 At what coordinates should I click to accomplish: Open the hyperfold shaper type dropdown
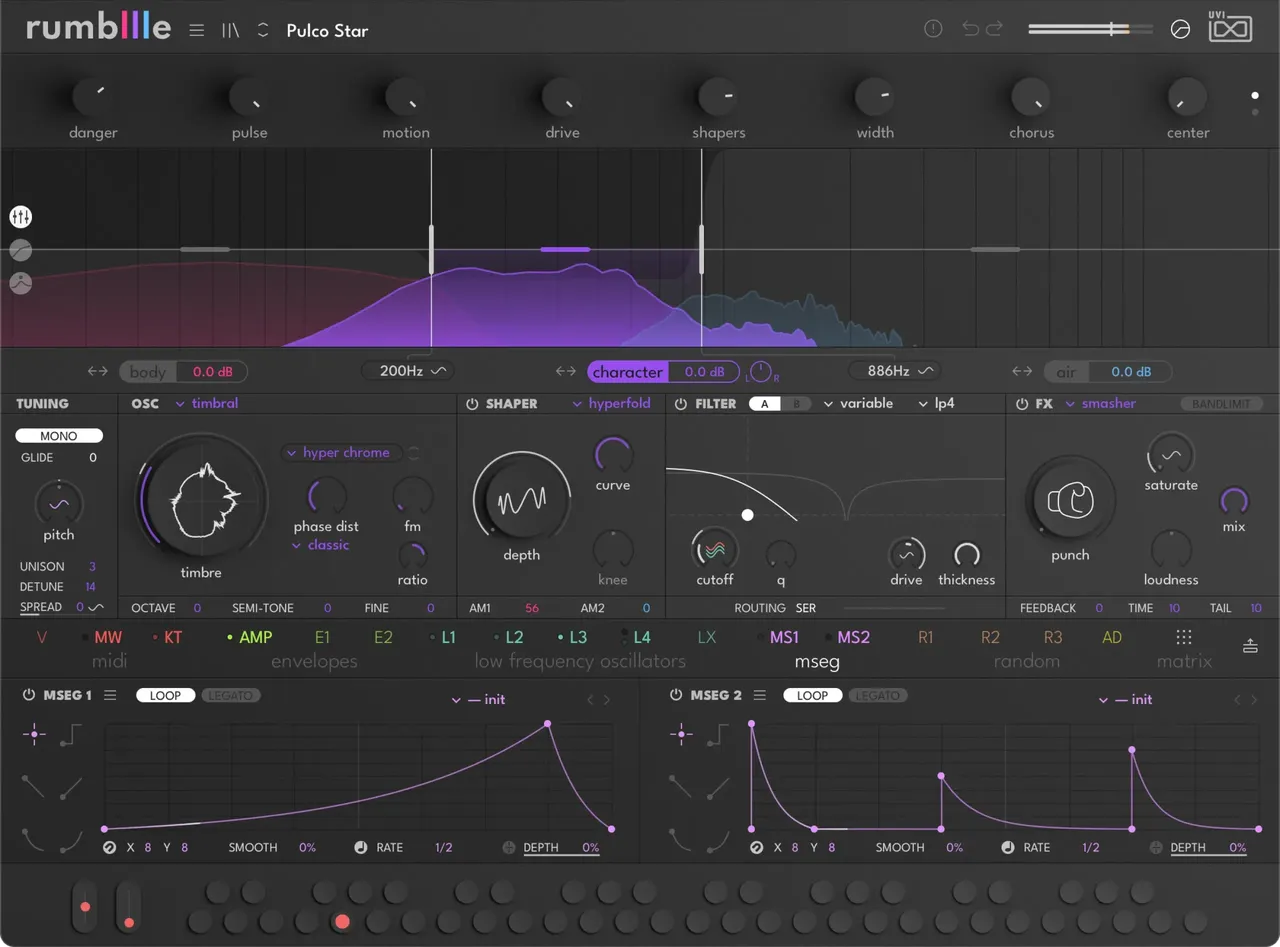point(612,404)
